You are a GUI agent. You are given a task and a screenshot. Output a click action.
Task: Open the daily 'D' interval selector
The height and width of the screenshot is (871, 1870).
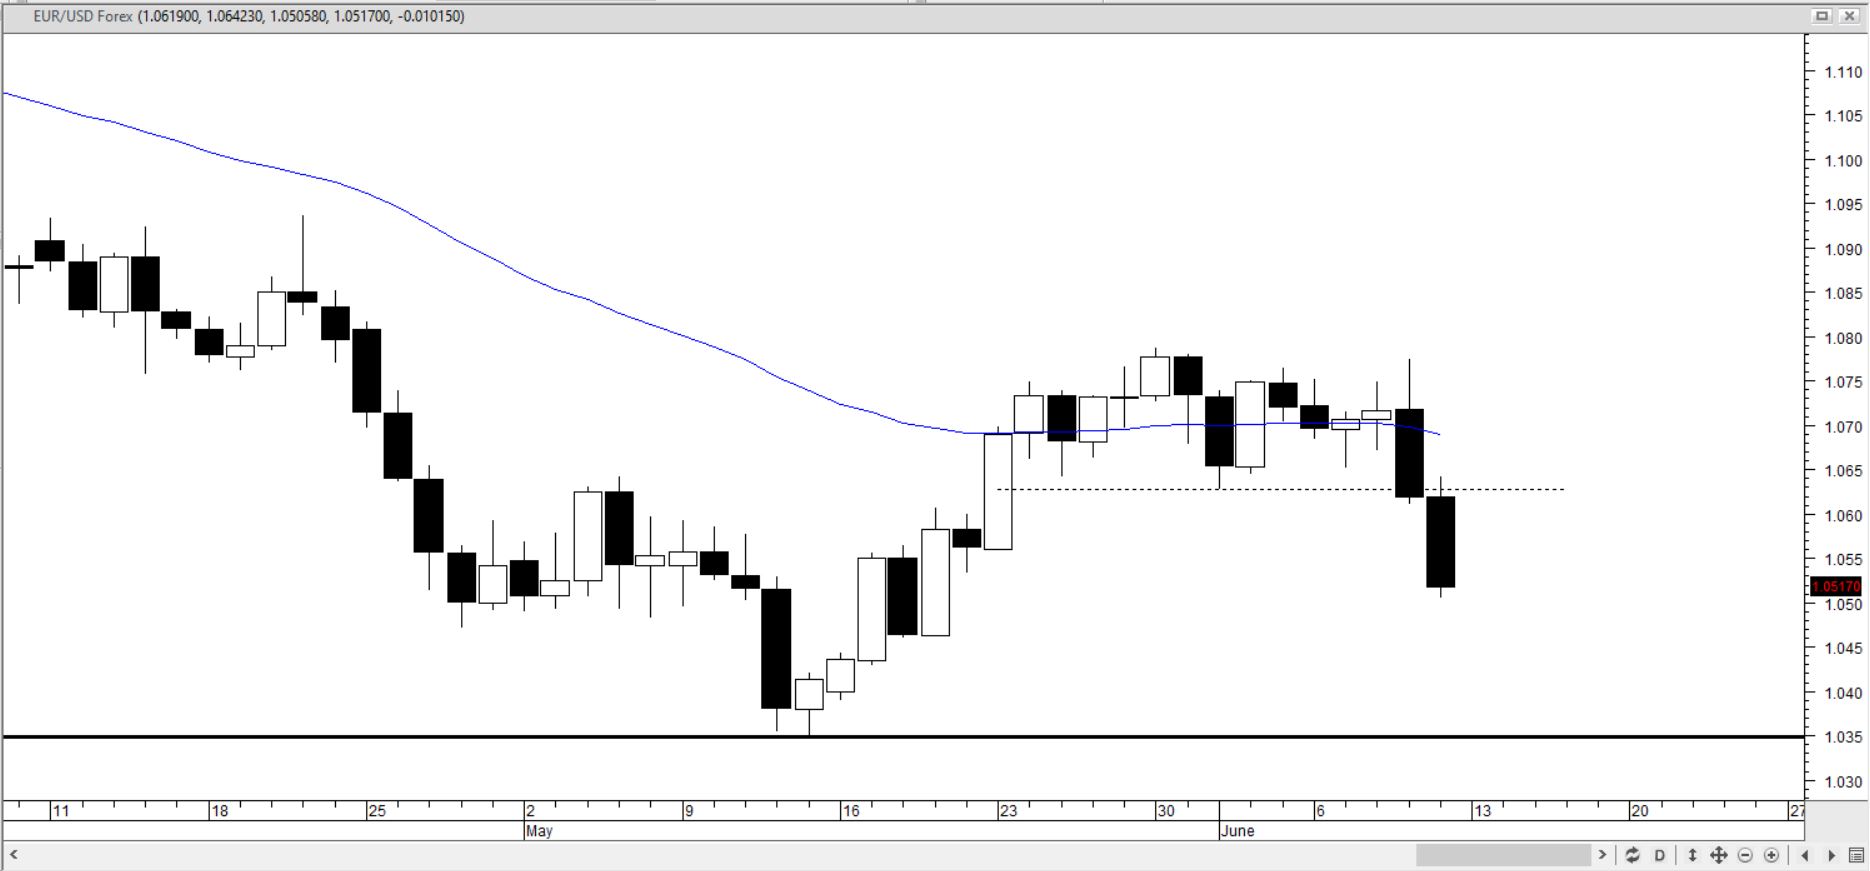point(1660,855)
